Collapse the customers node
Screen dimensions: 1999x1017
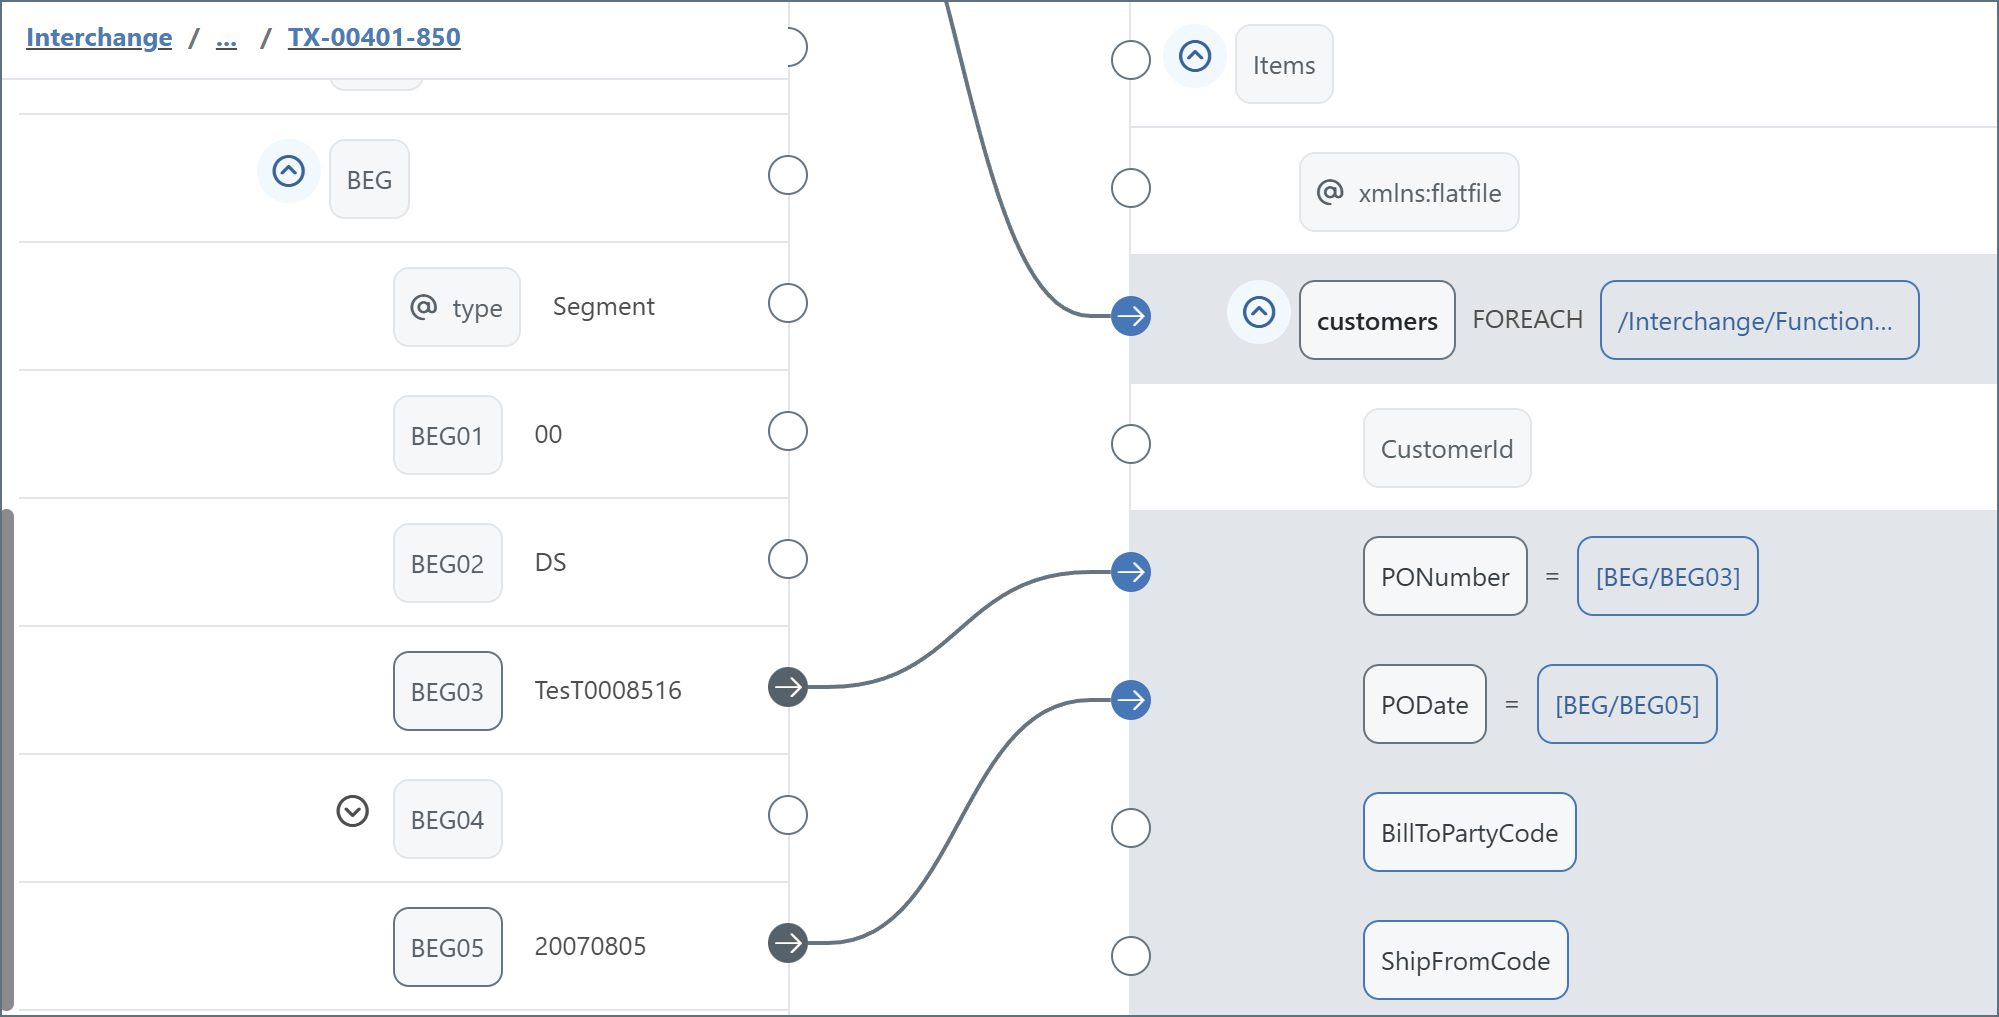click(1259, 312)
